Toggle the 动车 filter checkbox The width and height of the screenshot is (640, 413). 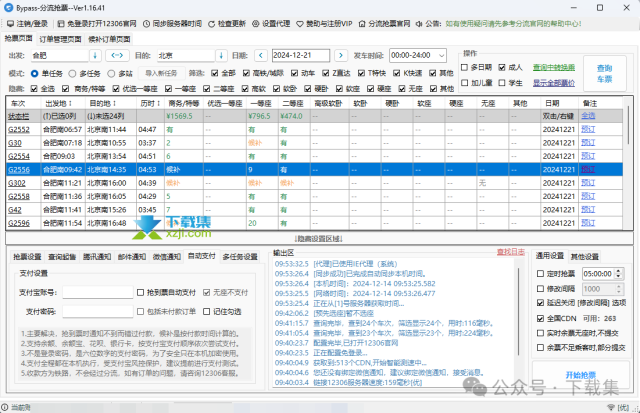tap(294, 73)
